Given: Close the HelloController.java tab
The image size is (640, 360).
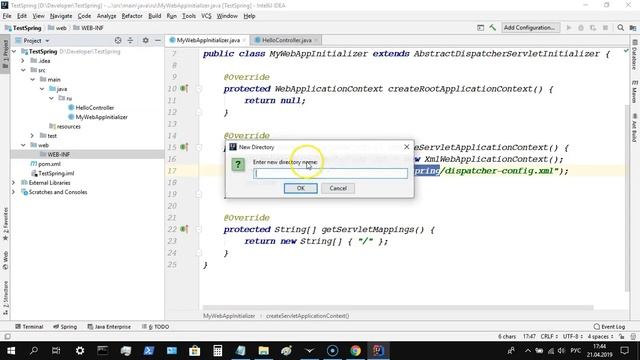Looking at the screenshot, I should tap(316, 40).
